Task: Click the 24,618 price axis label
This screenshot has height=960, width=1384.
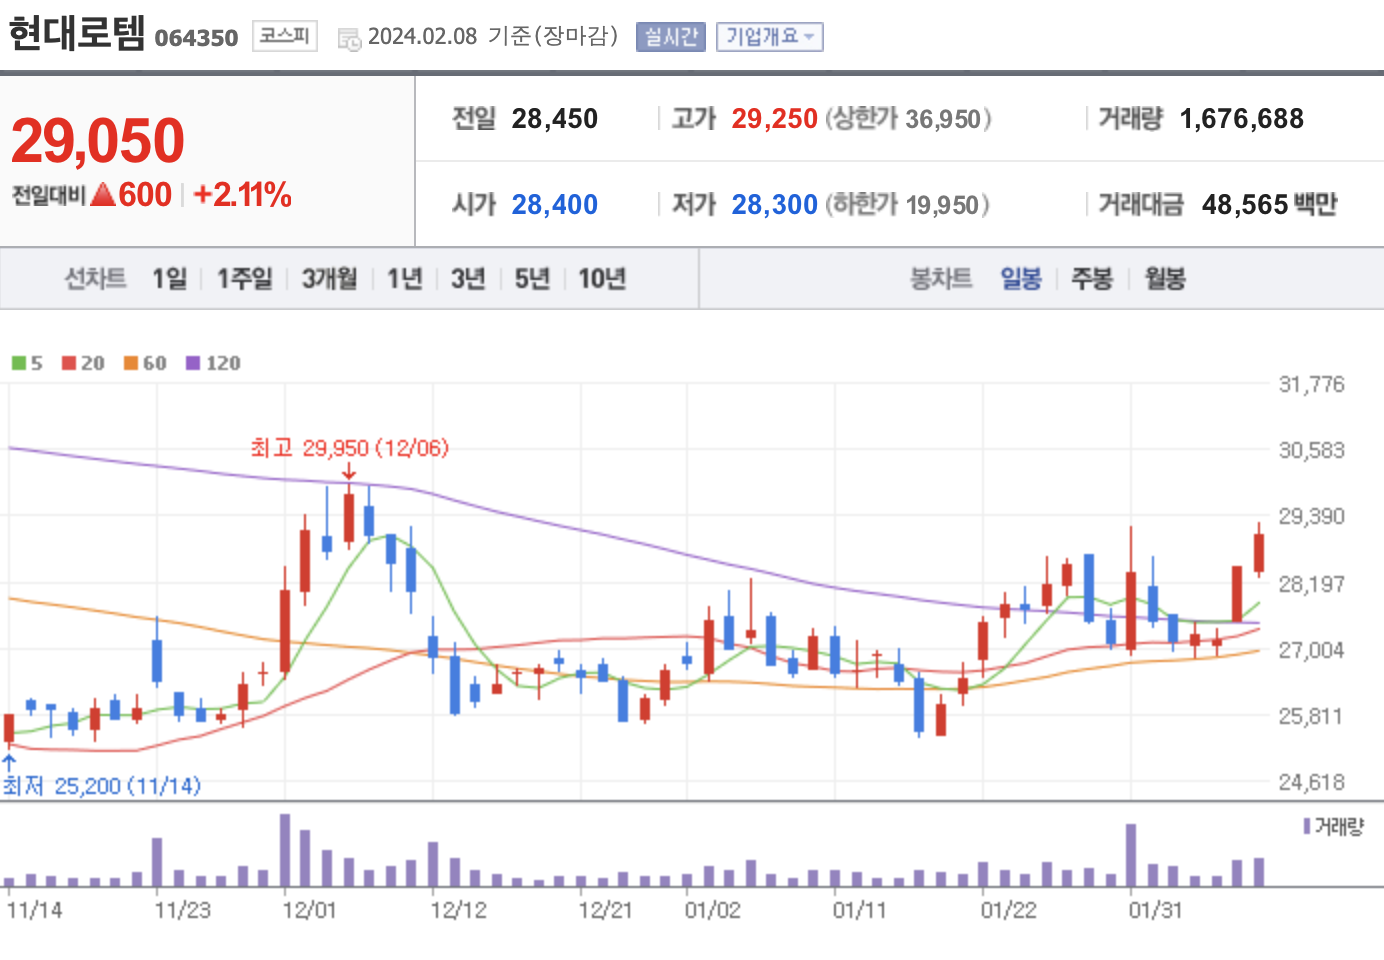Action: point(1311,782)
